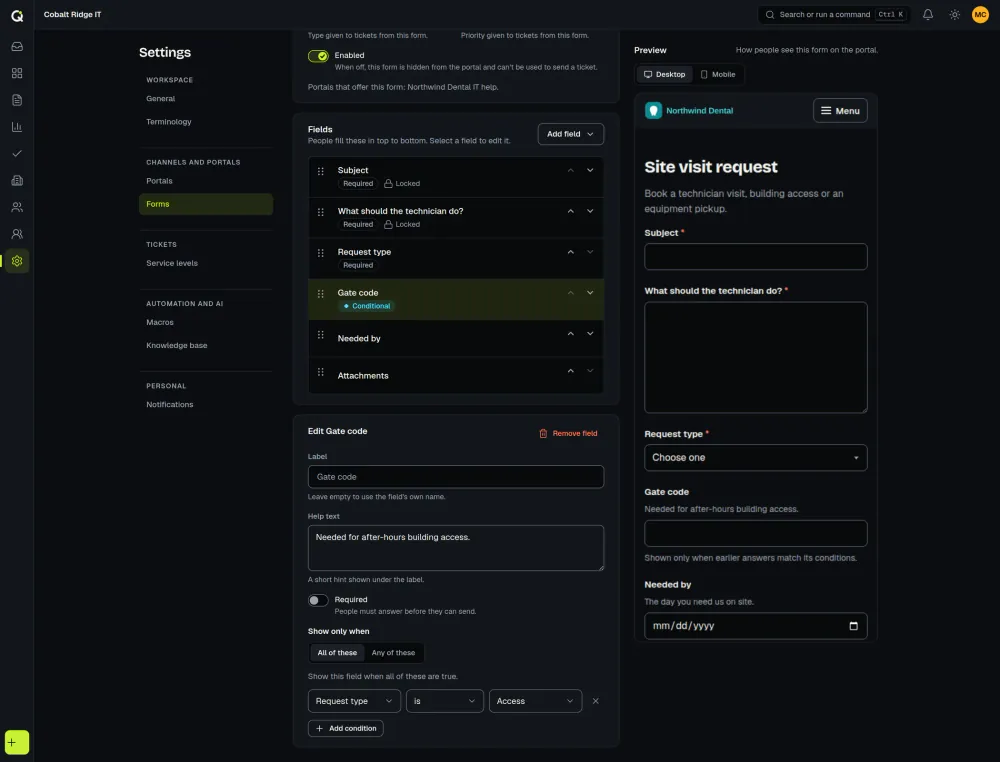This screenshot has height=762, width=1000.
Task: Switch preview to Mobile tab
Action: tap(718, 75)
